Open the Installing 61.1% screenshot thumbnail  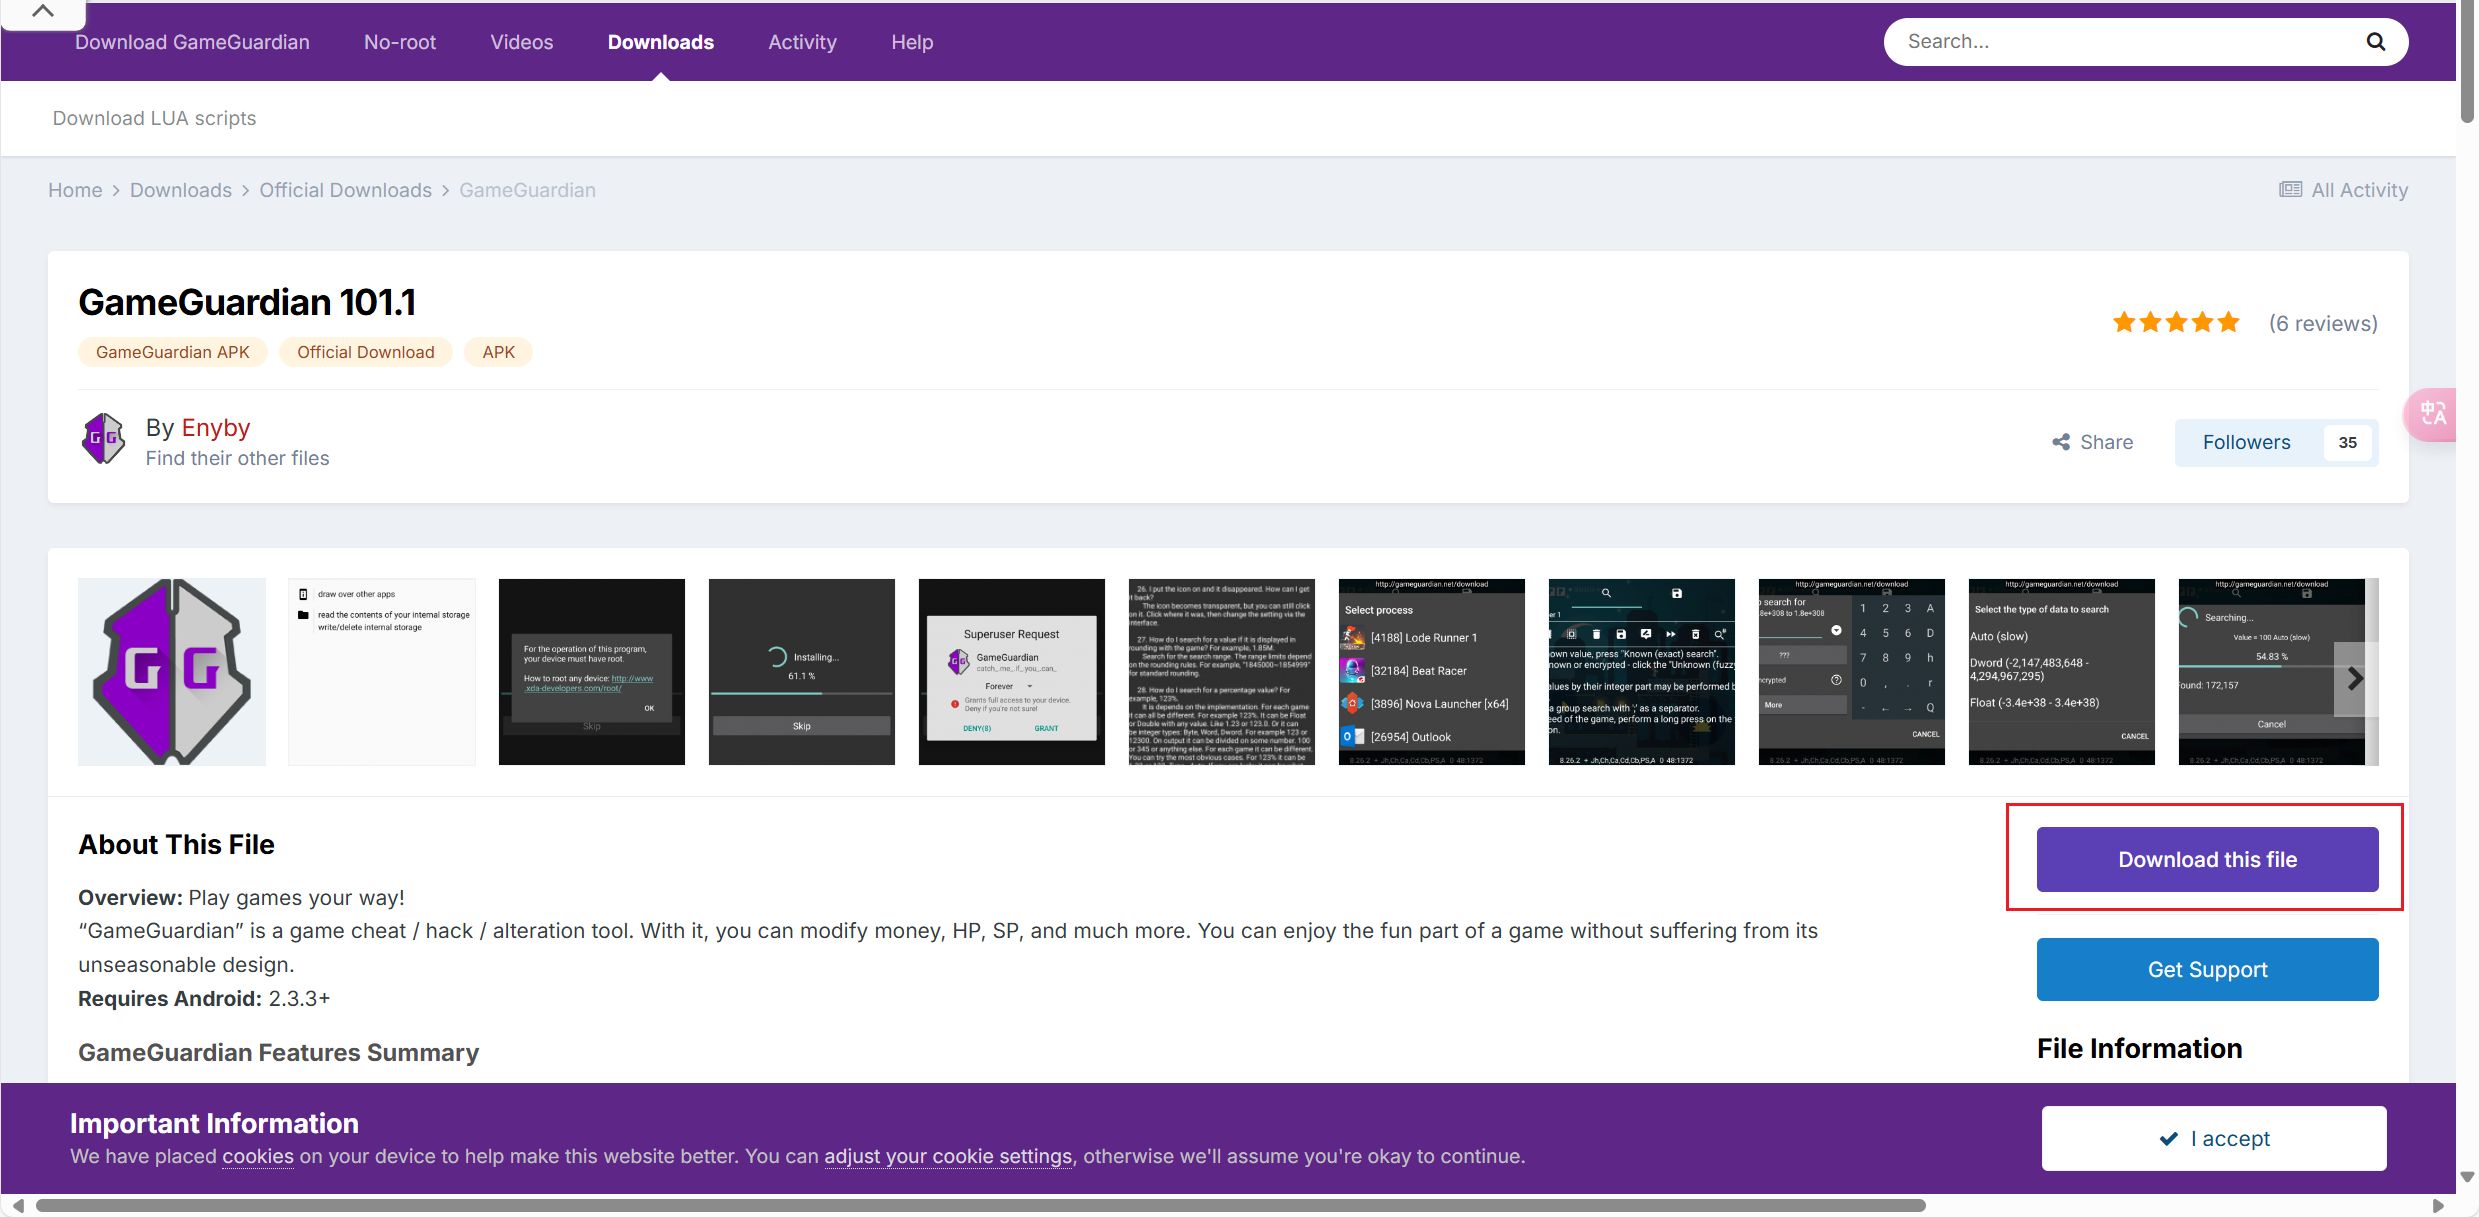tap(802, 672)
